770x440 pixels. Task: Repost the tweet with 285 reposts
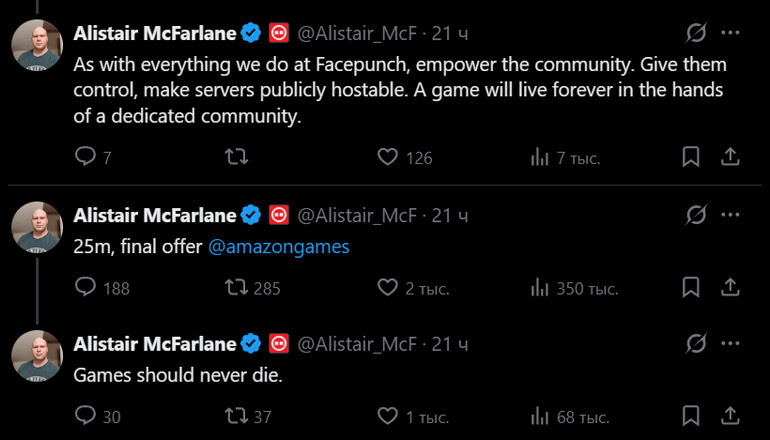point(236,288)
